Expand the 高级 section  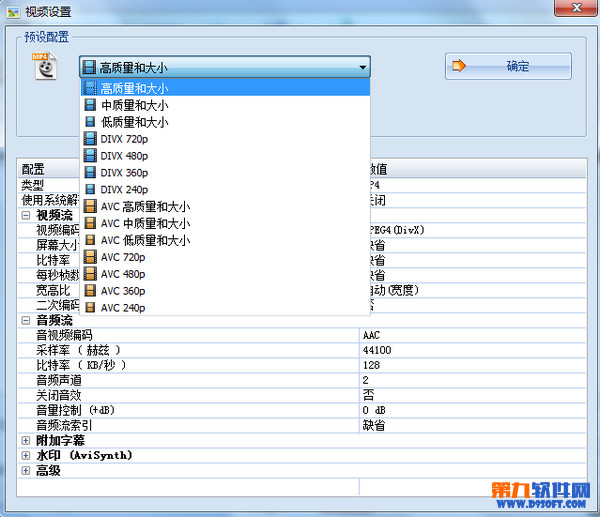[x=26, y=470]
